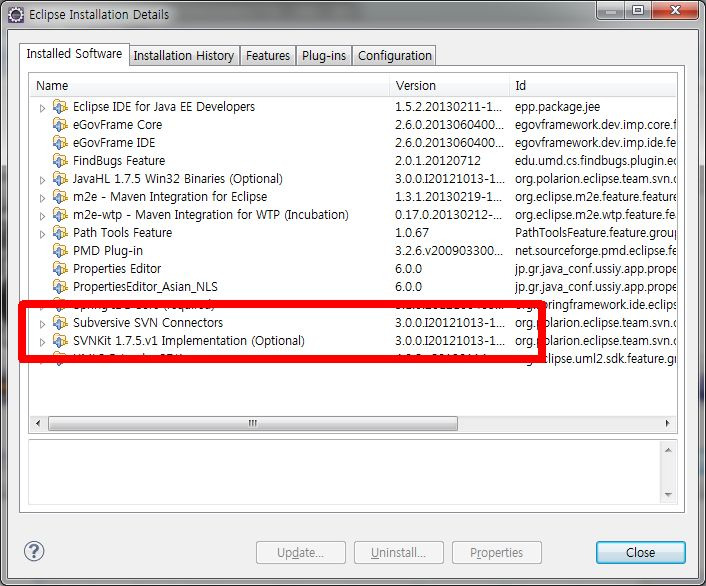Click the details pane scroll down arrow

point(668,495)
